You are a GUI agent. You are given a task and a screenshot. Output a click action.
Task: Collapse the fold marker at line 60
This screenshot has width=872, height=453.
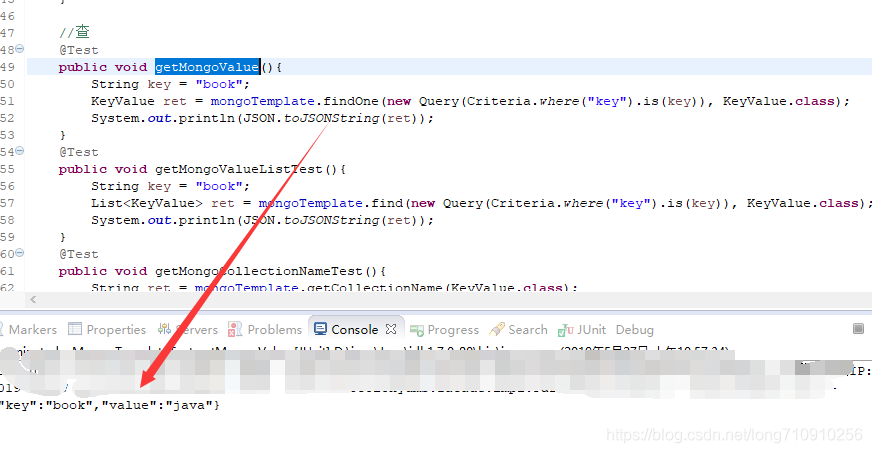coord(20,253)
